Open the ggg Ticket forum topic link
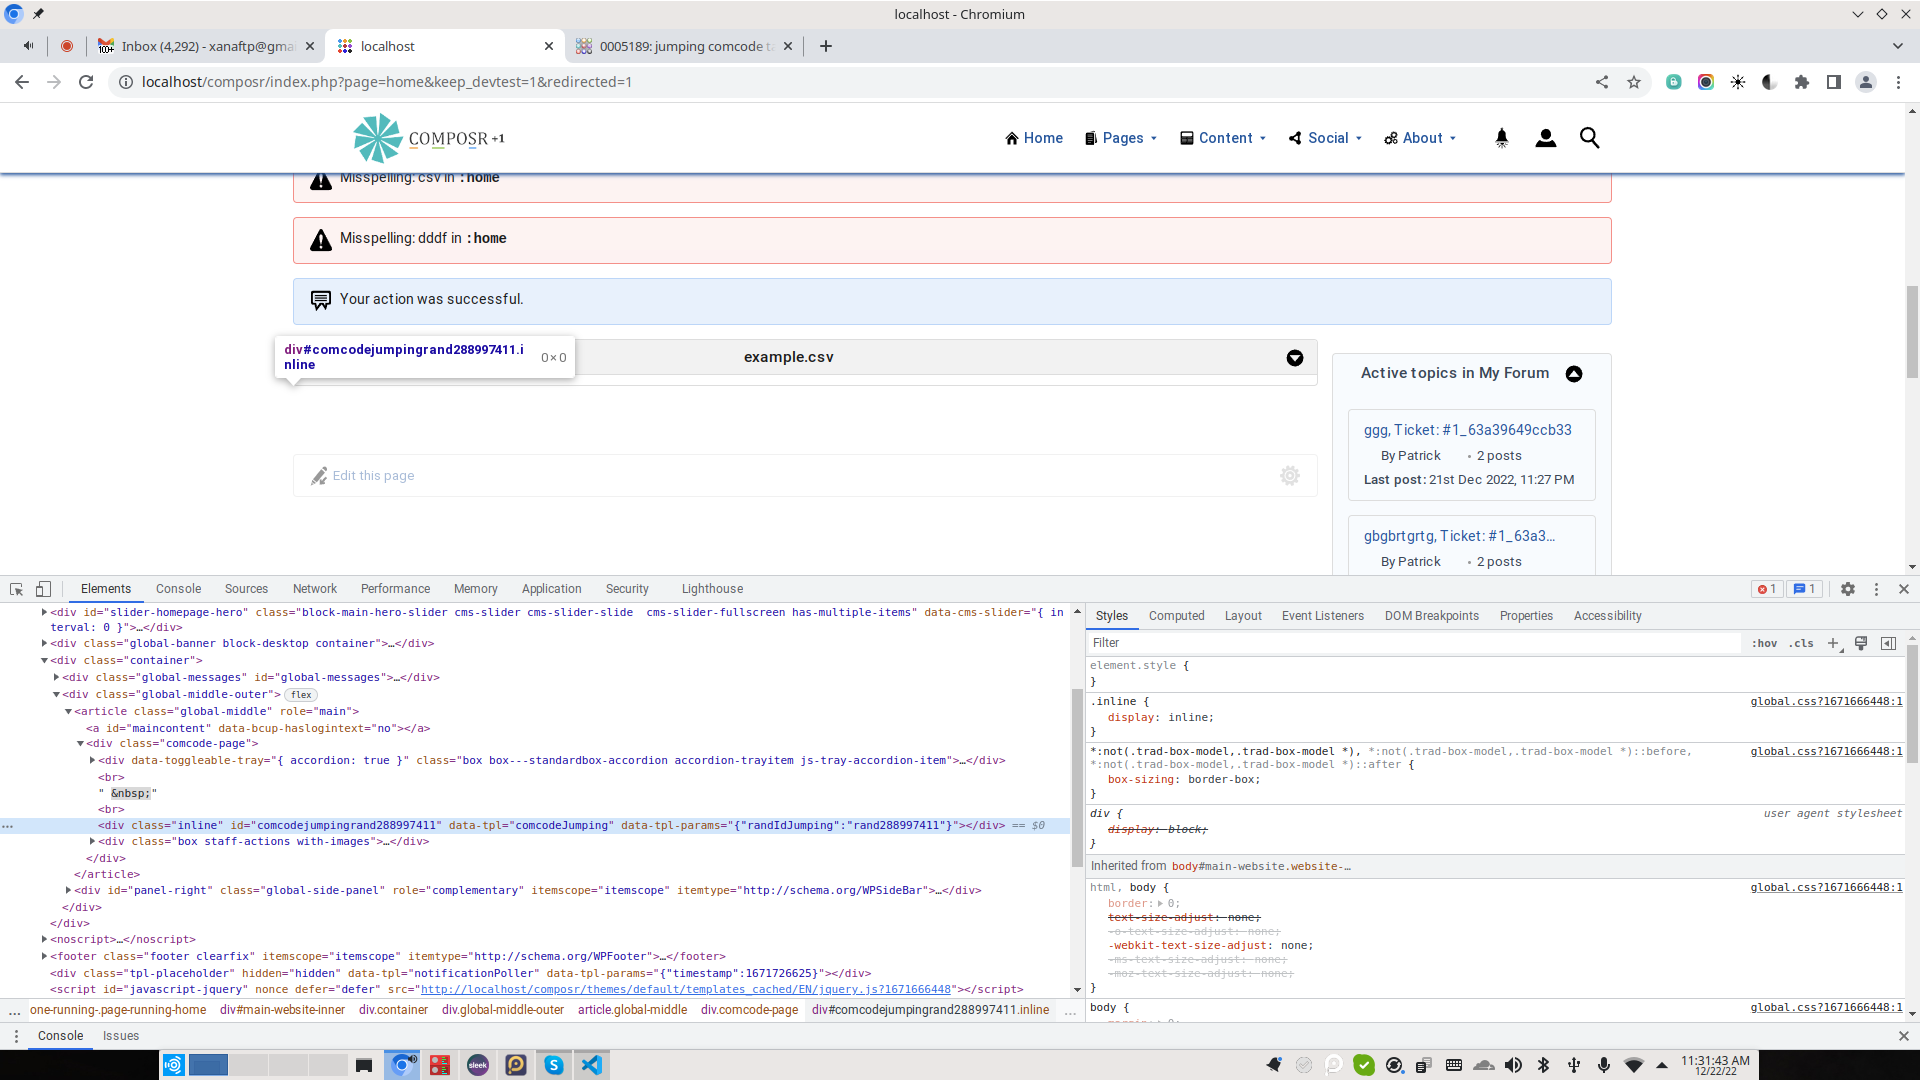The height and width of the screenshot is (1080, 1920). point(1467,430)
